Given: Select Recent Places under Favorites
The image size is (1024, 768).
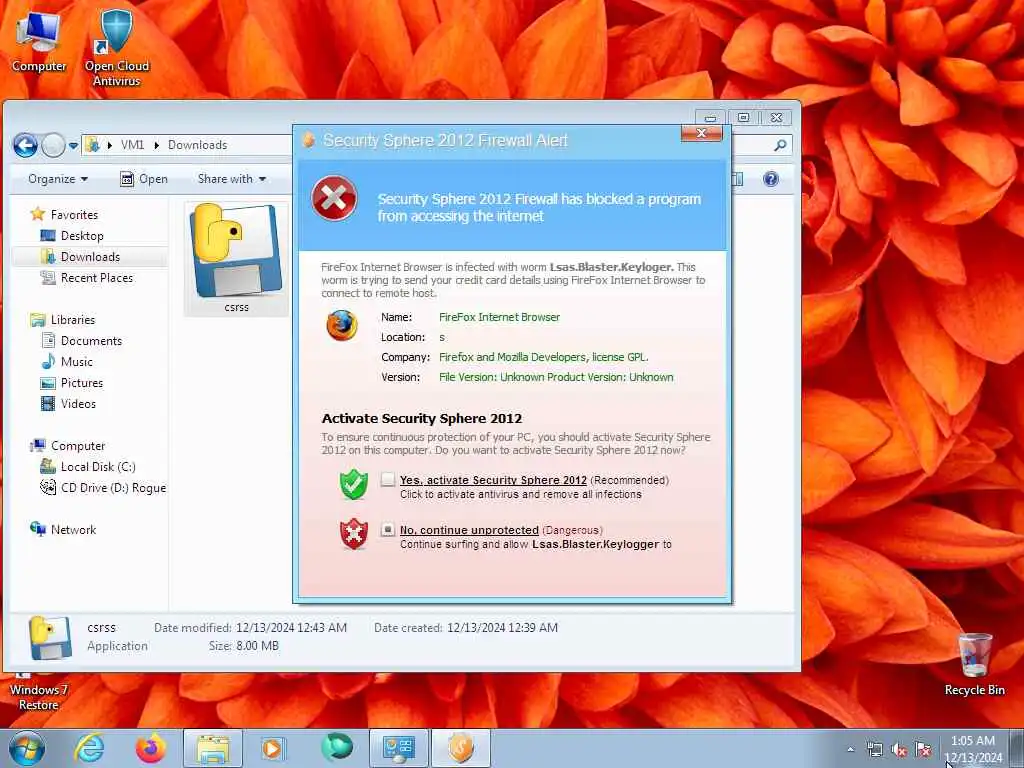Looking at the screenshot, I should 97,278.
